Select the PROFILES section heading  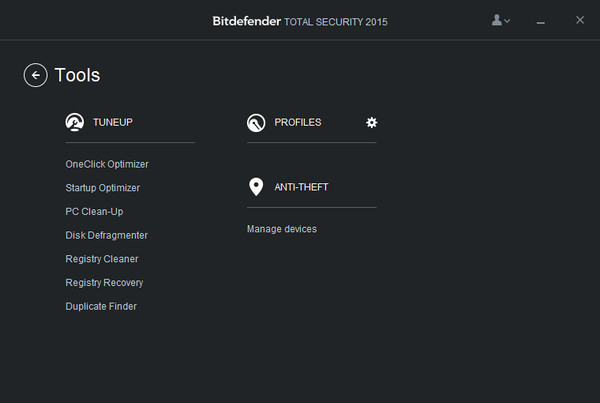pyautogui.click(x=298, y=122)
